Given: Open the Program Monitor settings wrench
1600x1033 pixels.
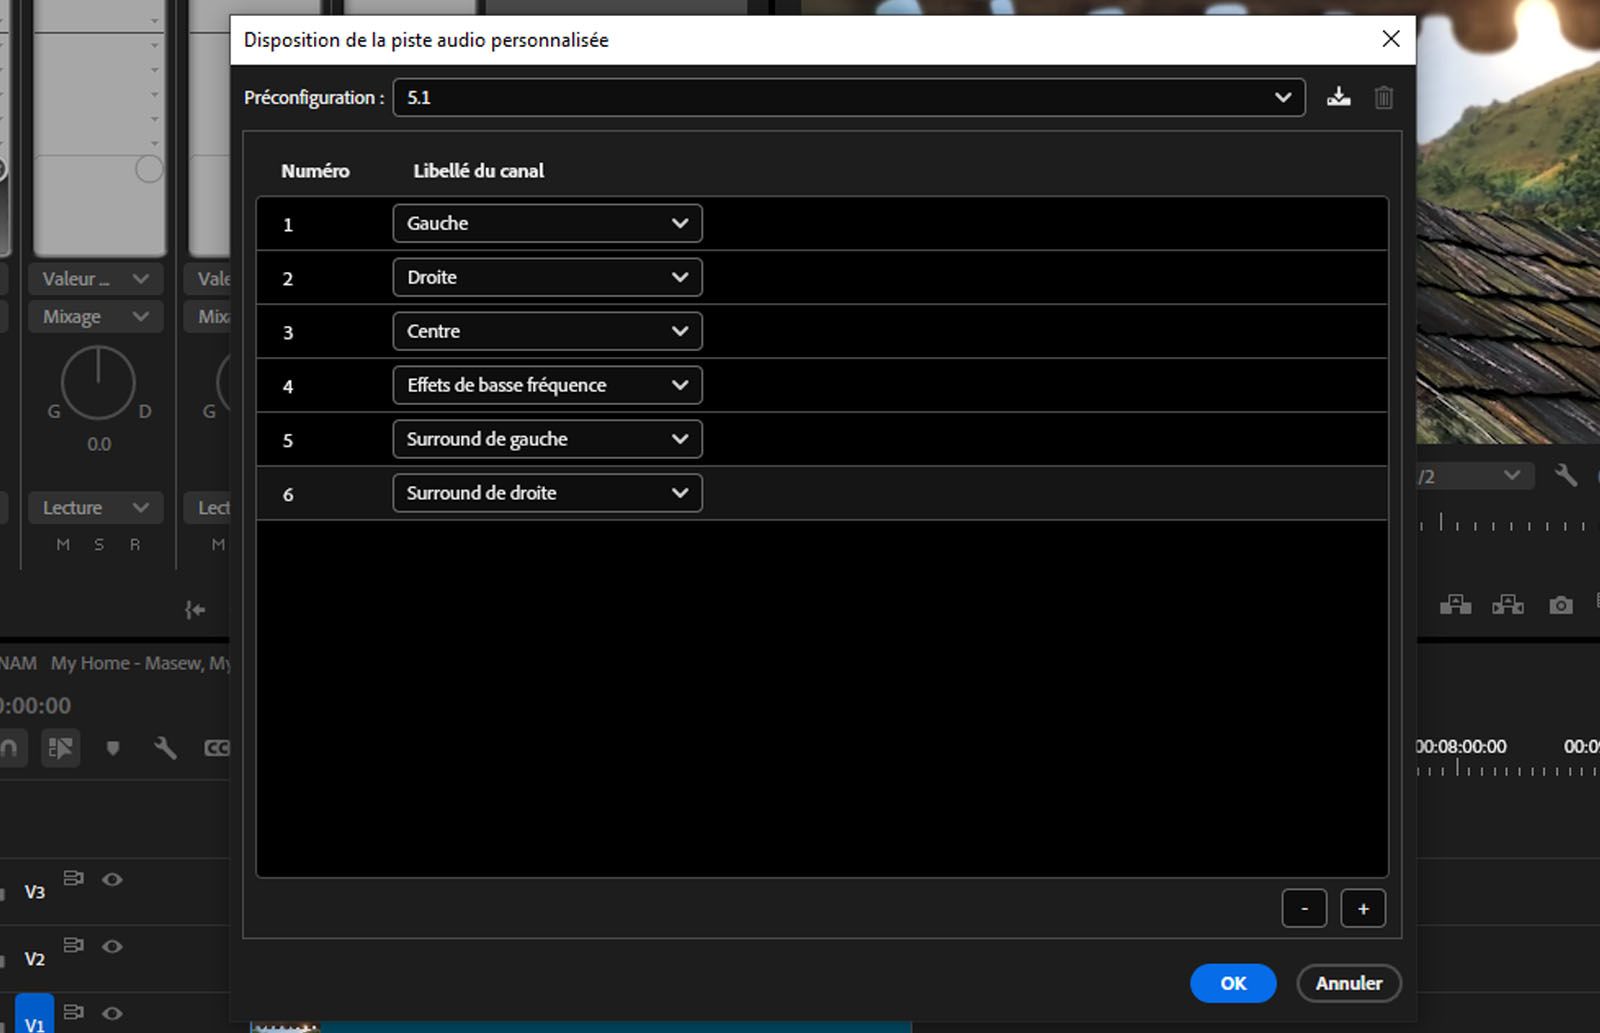Looking at the screenshot, I should tap(1566, 476).
